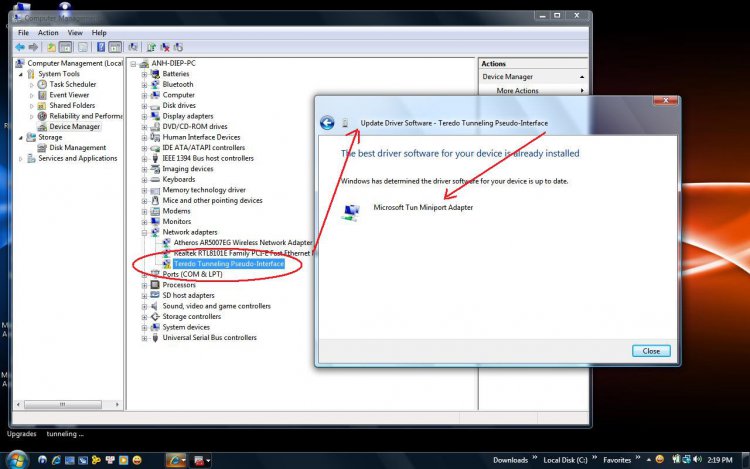This screenshot has width=750, height=469.
Task: Click the Disk Management icon in left tree
Action: [x=42, y=148]
